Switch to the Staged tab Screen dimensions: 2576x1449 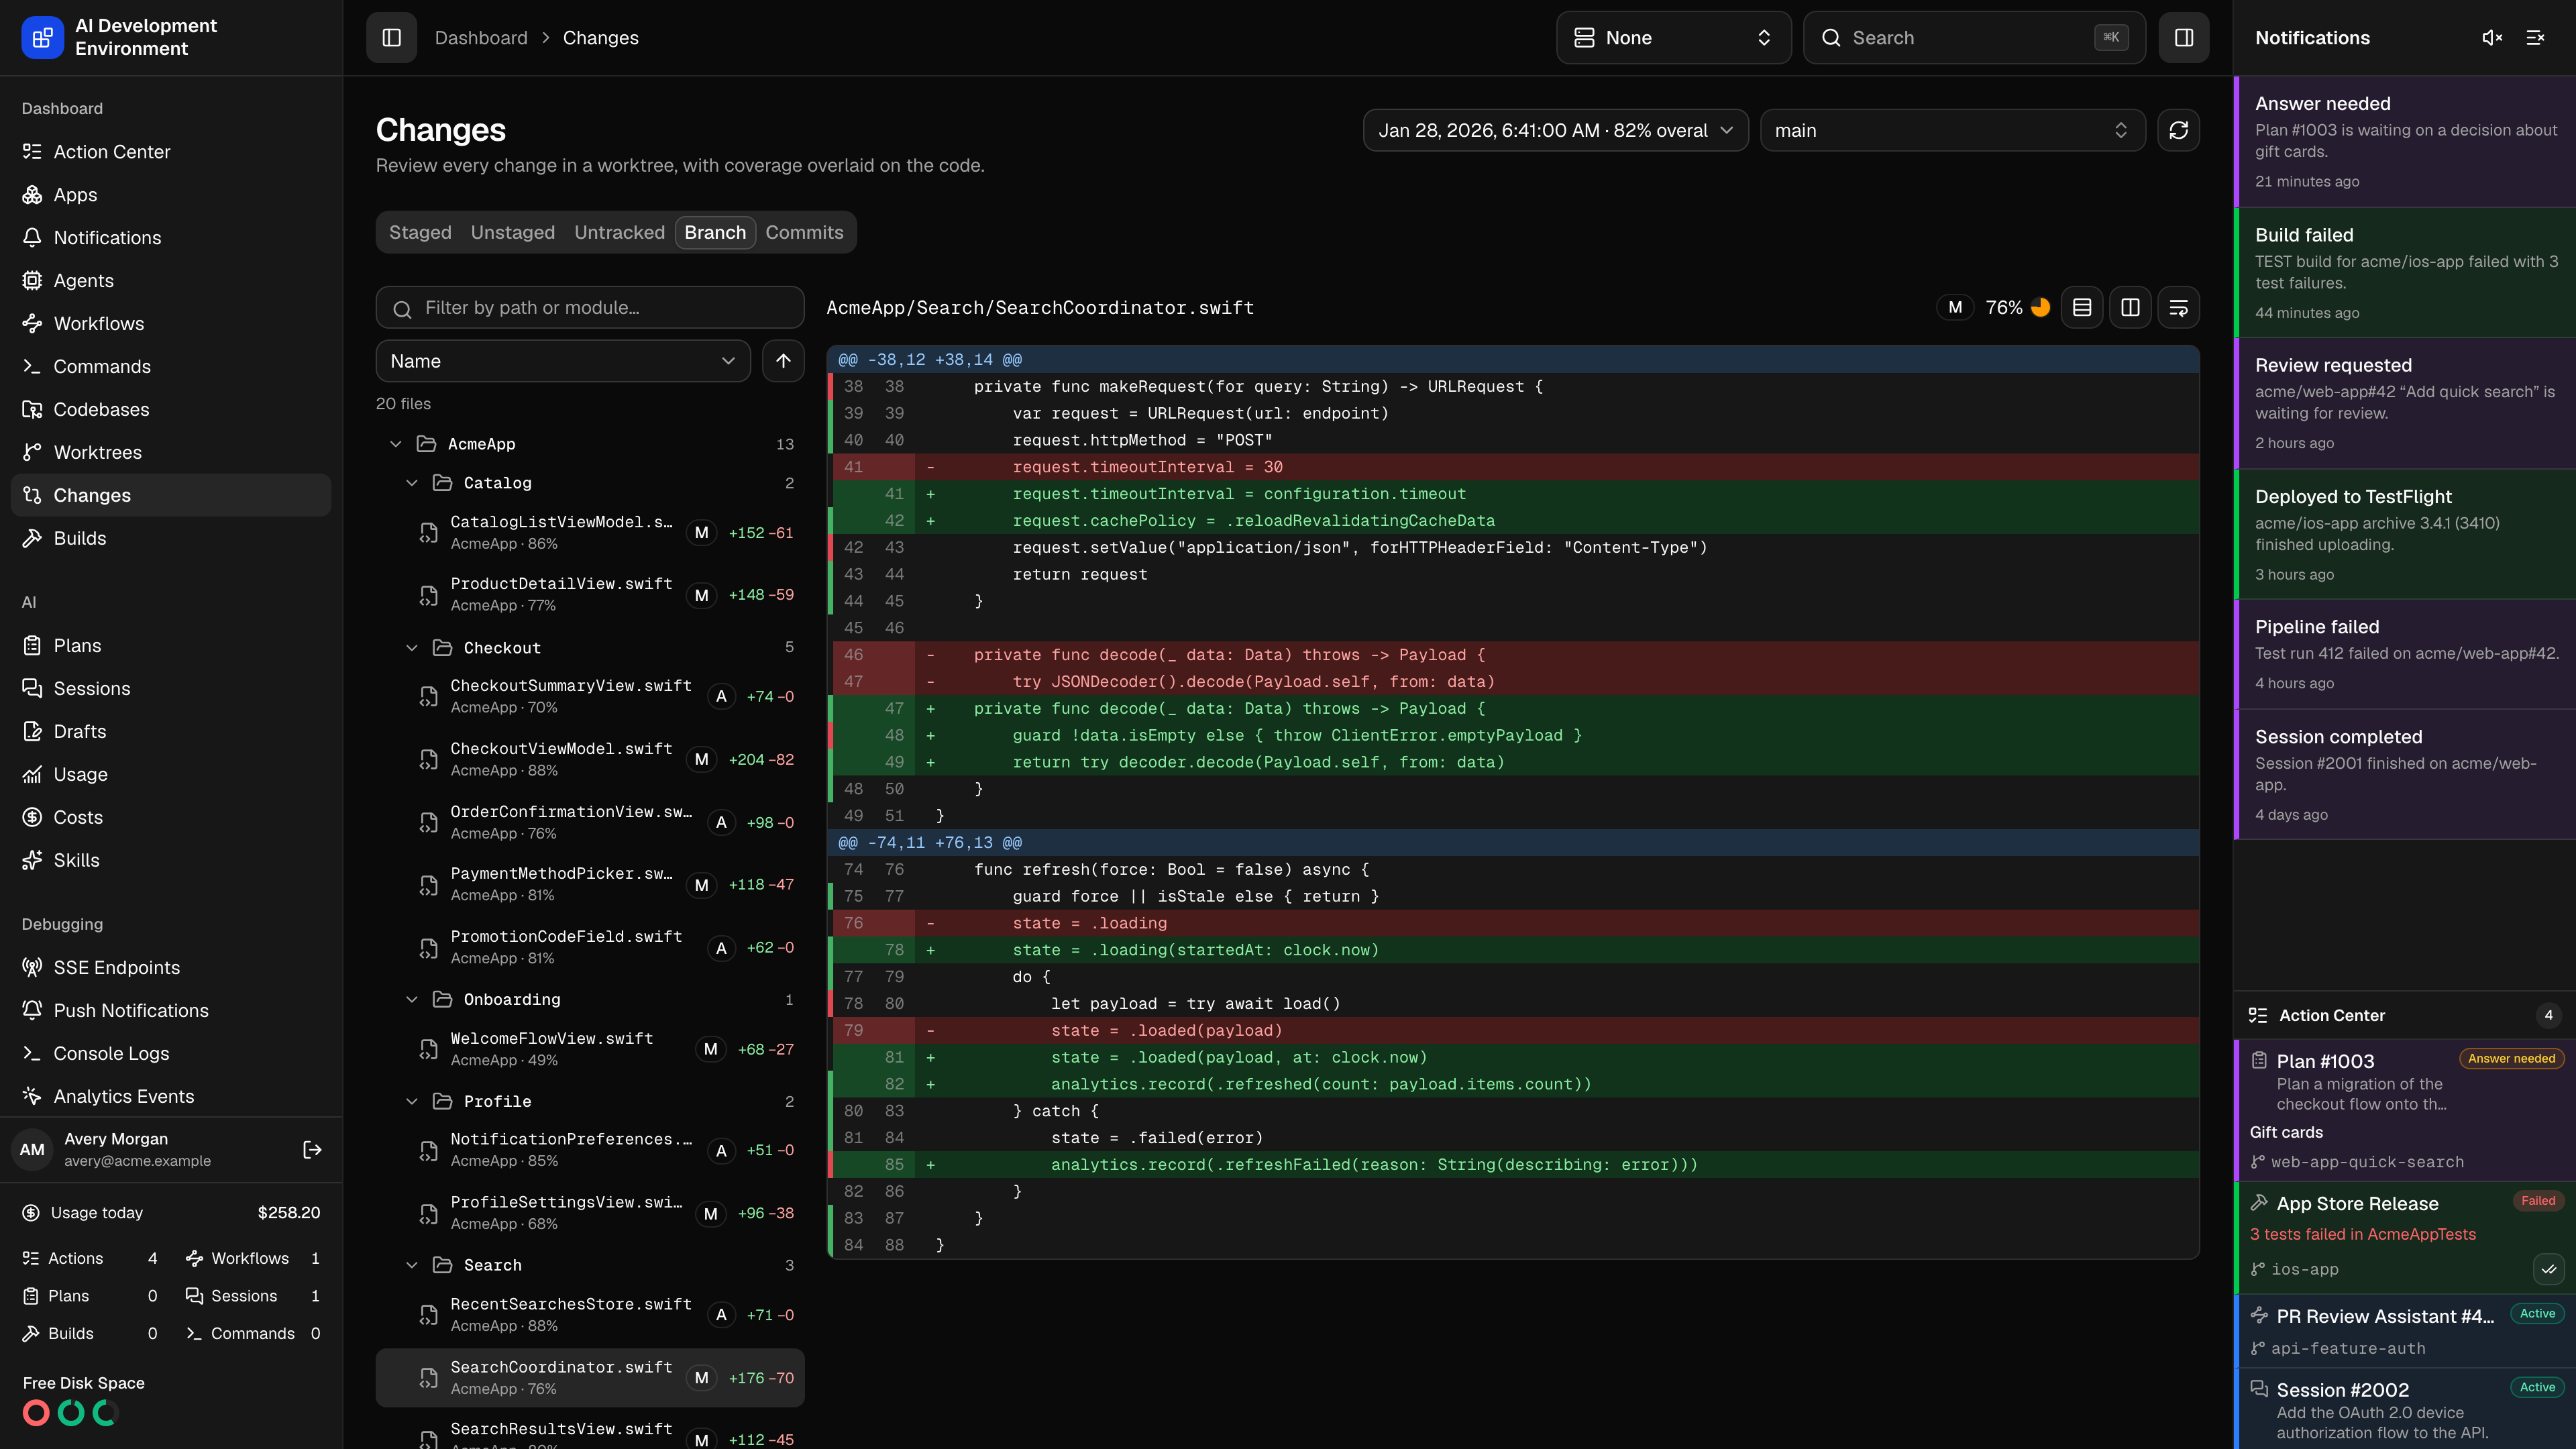(420, 232)
